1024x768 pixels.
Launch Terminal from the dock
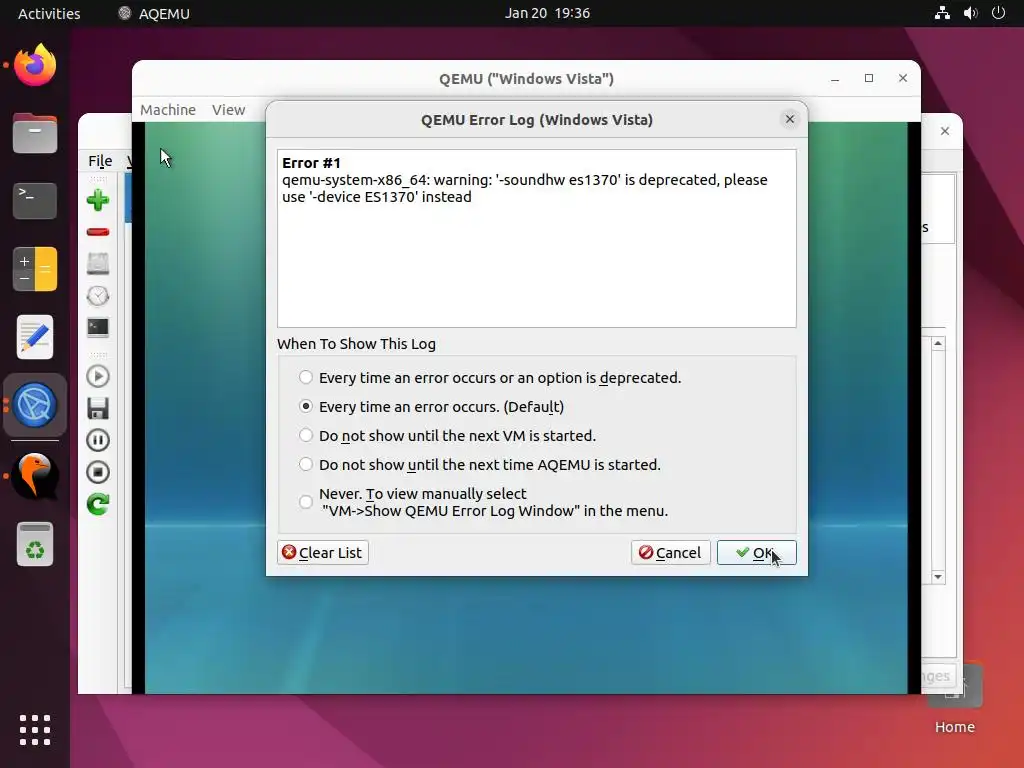(x=35, y=201)
